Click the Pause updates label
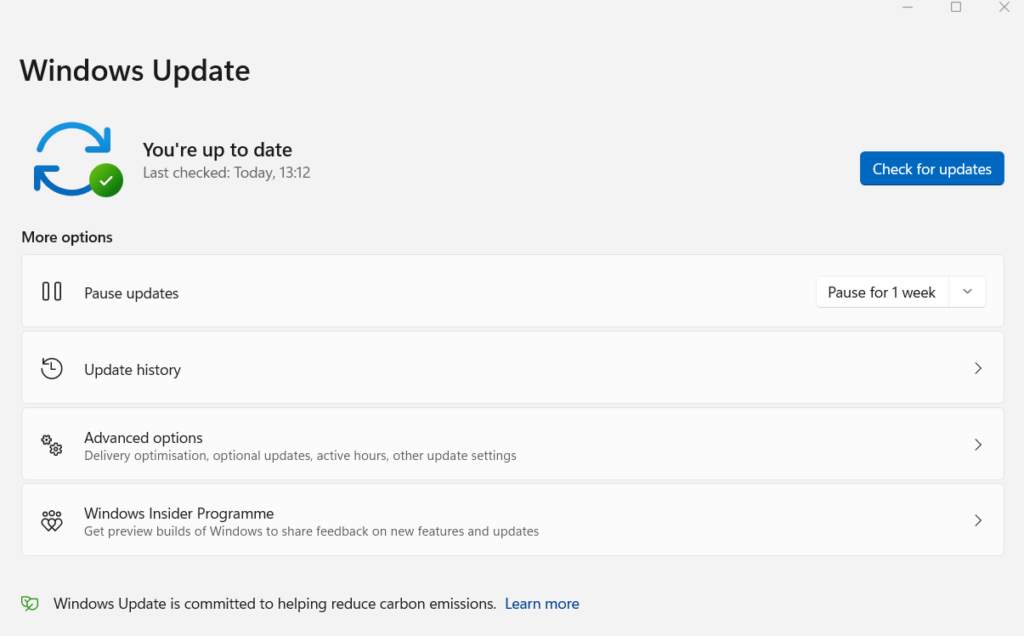The height and width of the screenshot is (636, 1024). (x=131, y=294)
